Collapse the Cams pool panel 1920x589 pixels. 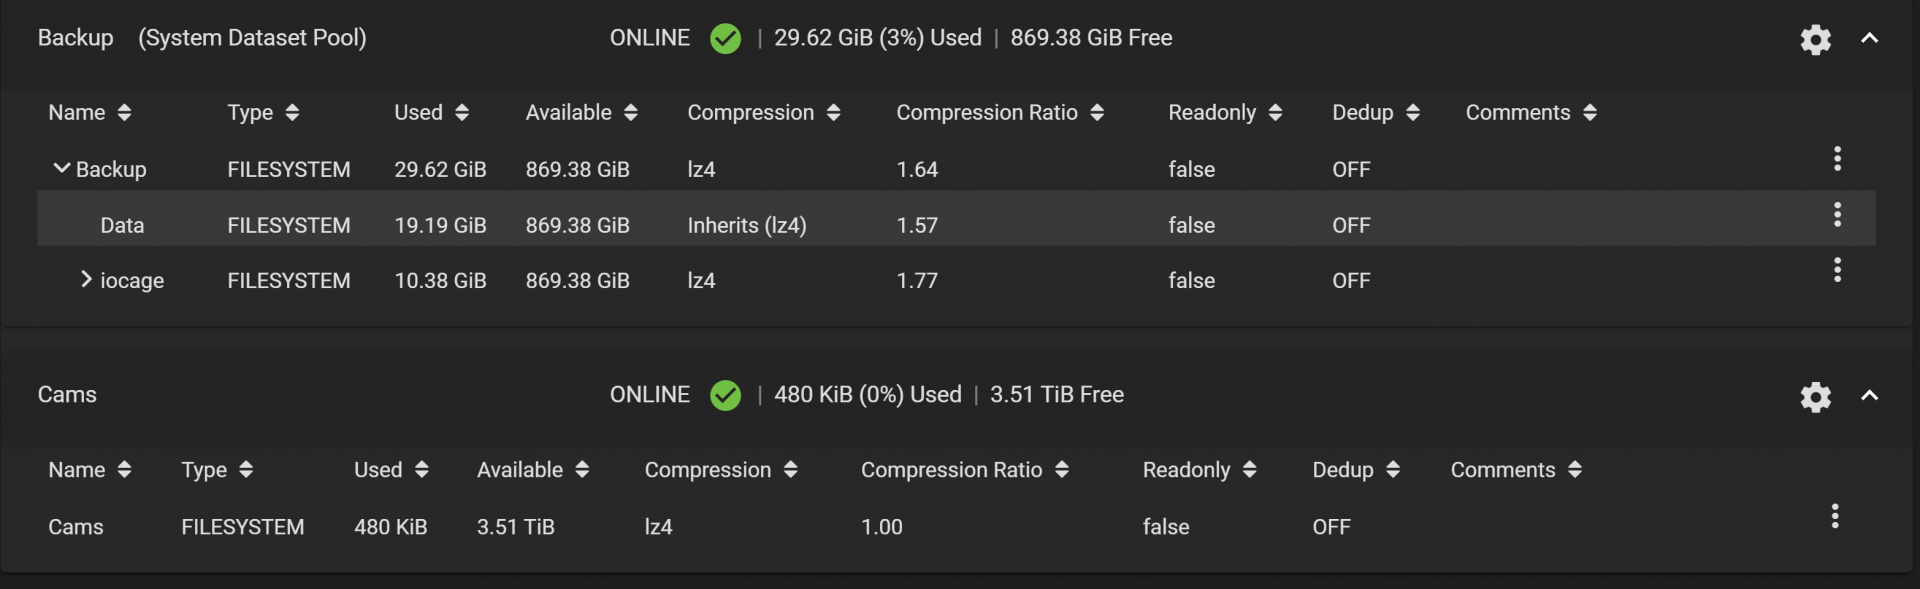(1869, 396)
